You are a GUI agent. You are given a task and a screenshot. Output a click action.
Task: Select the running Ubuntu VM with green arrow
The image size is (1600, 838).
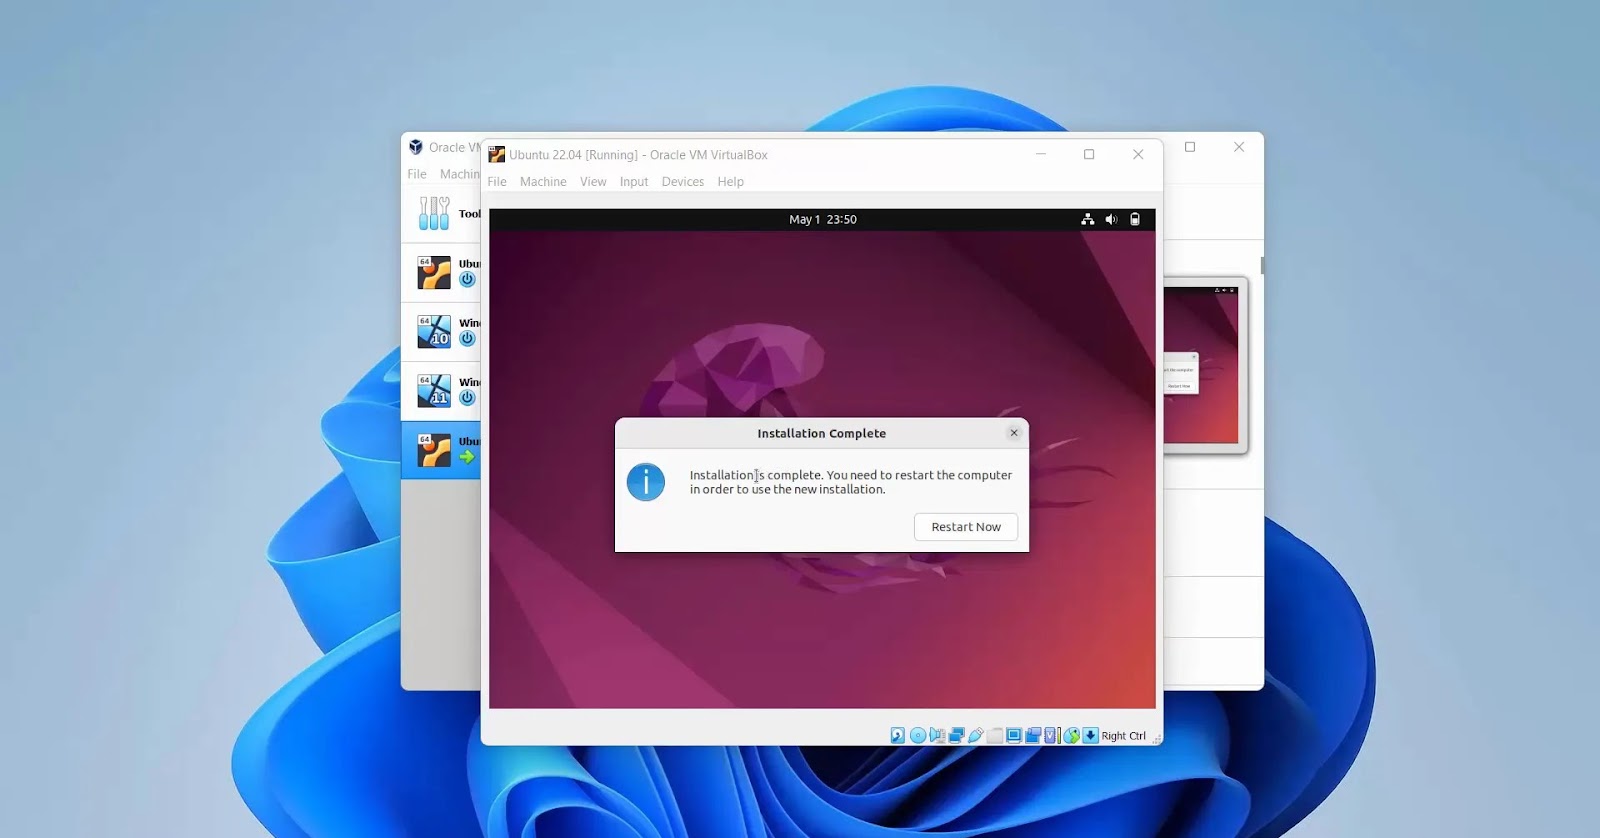pyautogui.click(x=441, y=449)
